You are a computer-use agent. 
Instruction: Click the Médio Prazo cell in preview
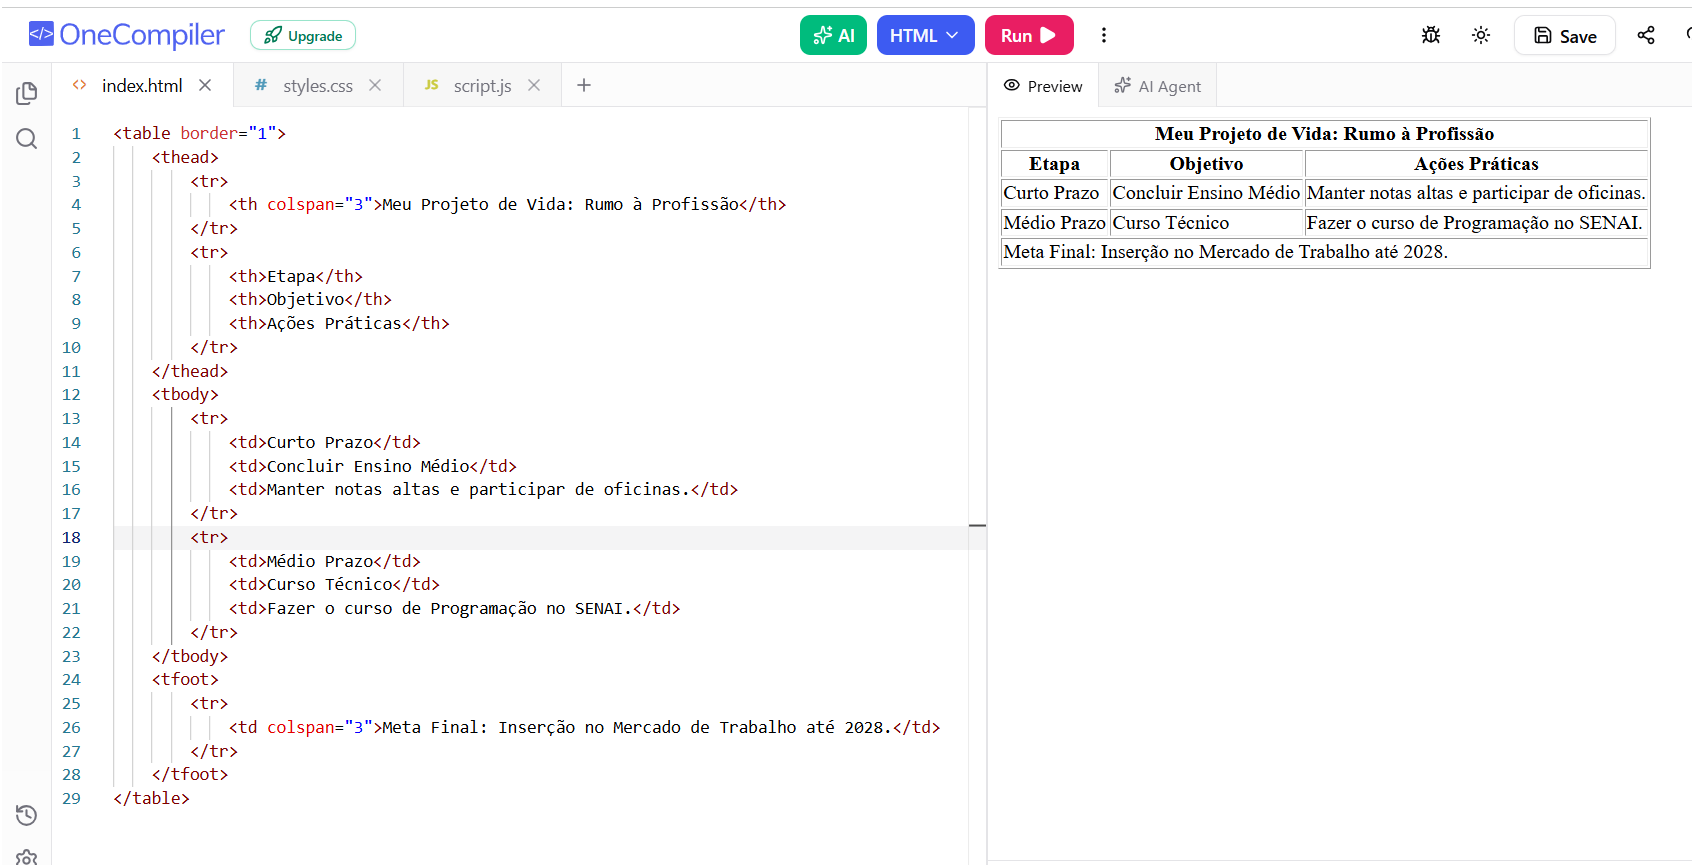[x=1054, y=223]
